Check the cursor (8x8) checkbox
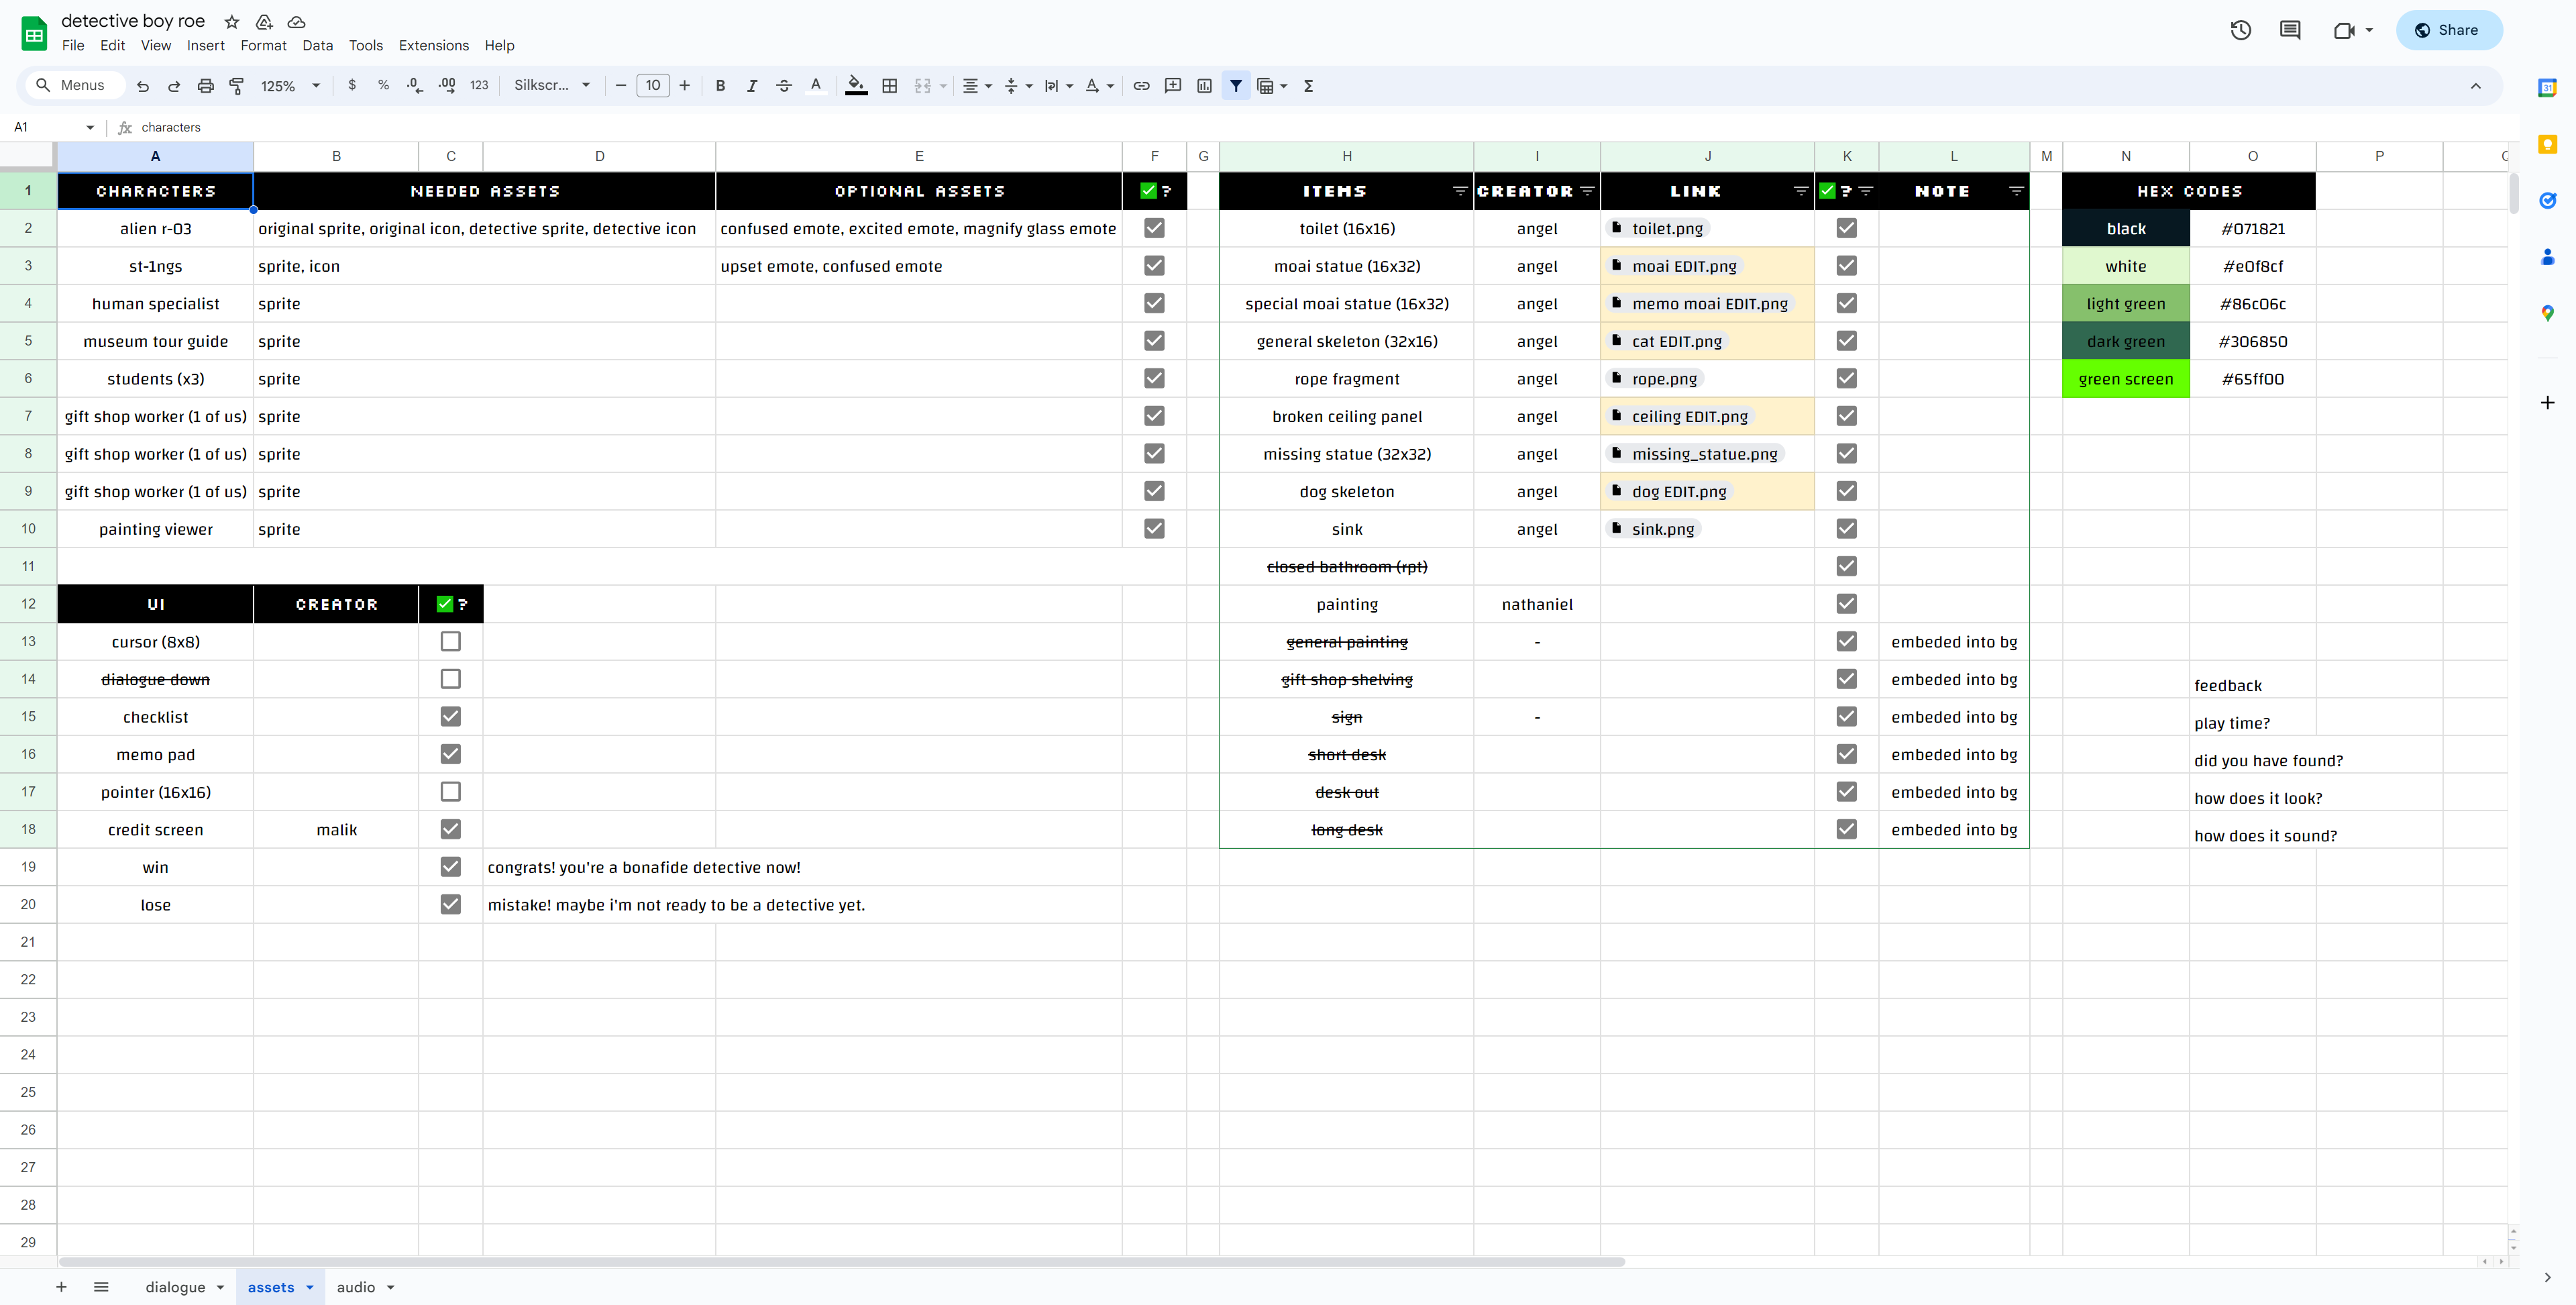This screenshot has height=1305, width=2576. 451,642
